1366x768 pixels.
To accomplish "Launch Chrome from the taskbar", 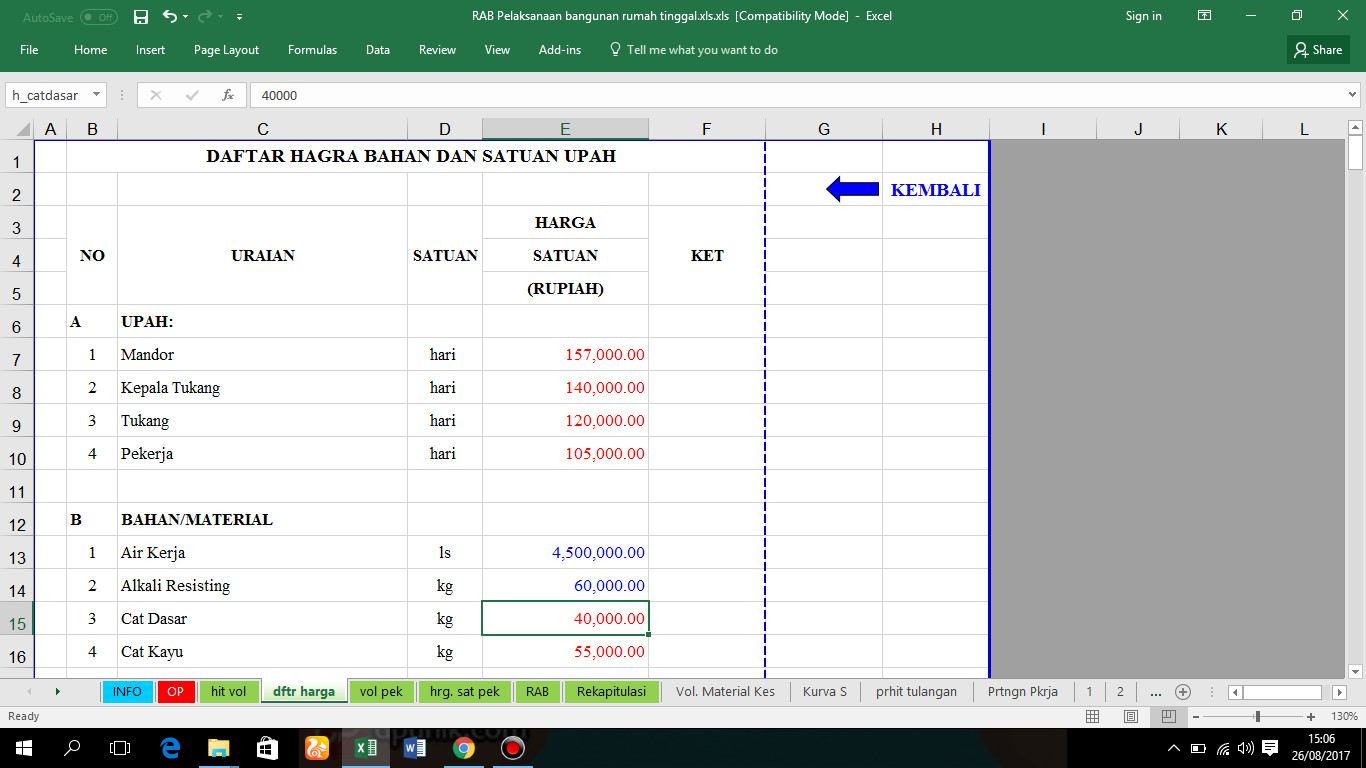I will (463, 747).
